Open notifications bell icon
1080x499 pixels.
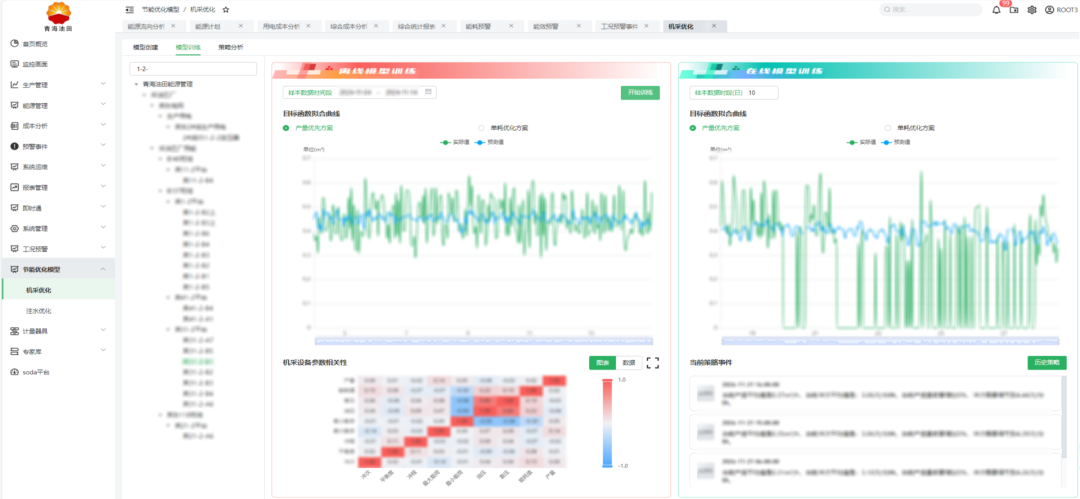tap(997, 10)
